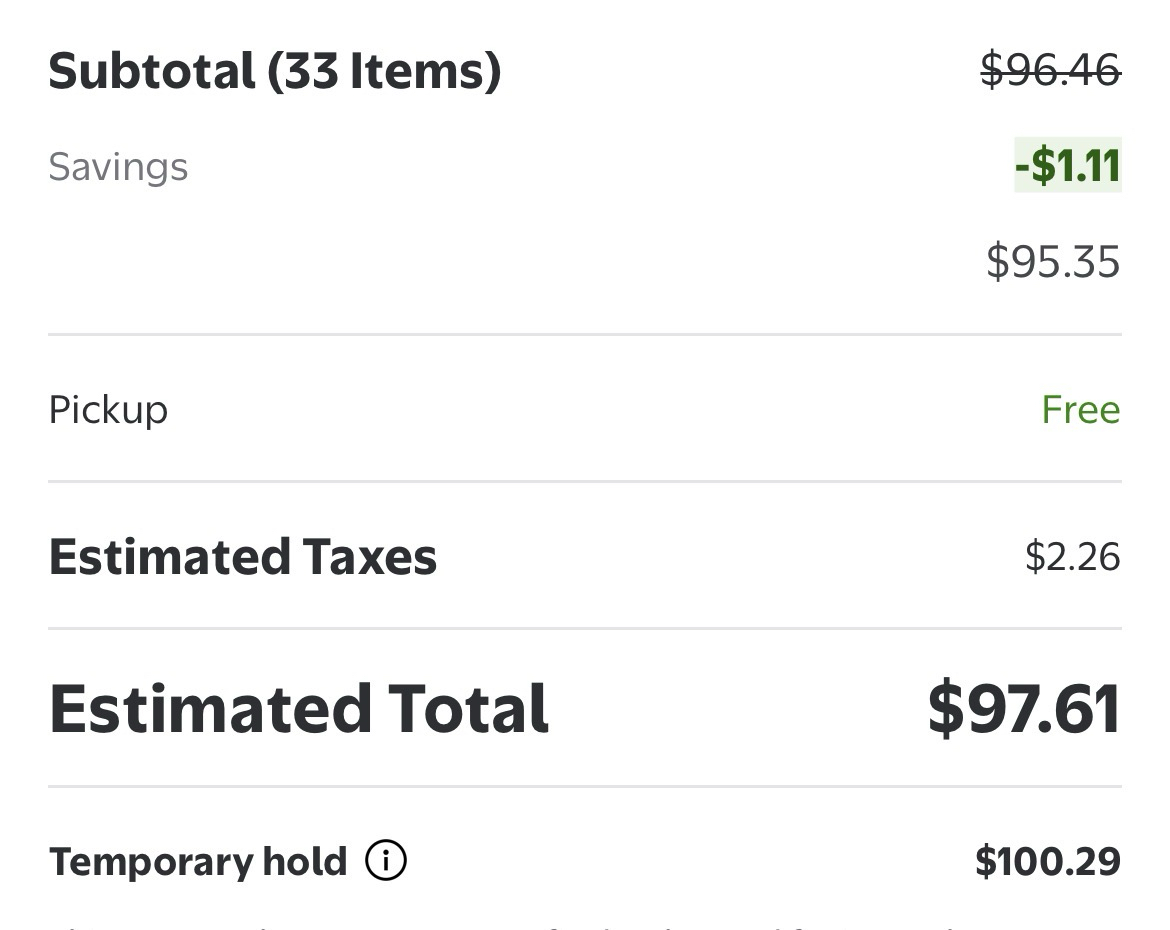This screenshot has height=930, width=1170.
Task: Click the $95.35 discounted subtotal
Action: click(1053, 261)
